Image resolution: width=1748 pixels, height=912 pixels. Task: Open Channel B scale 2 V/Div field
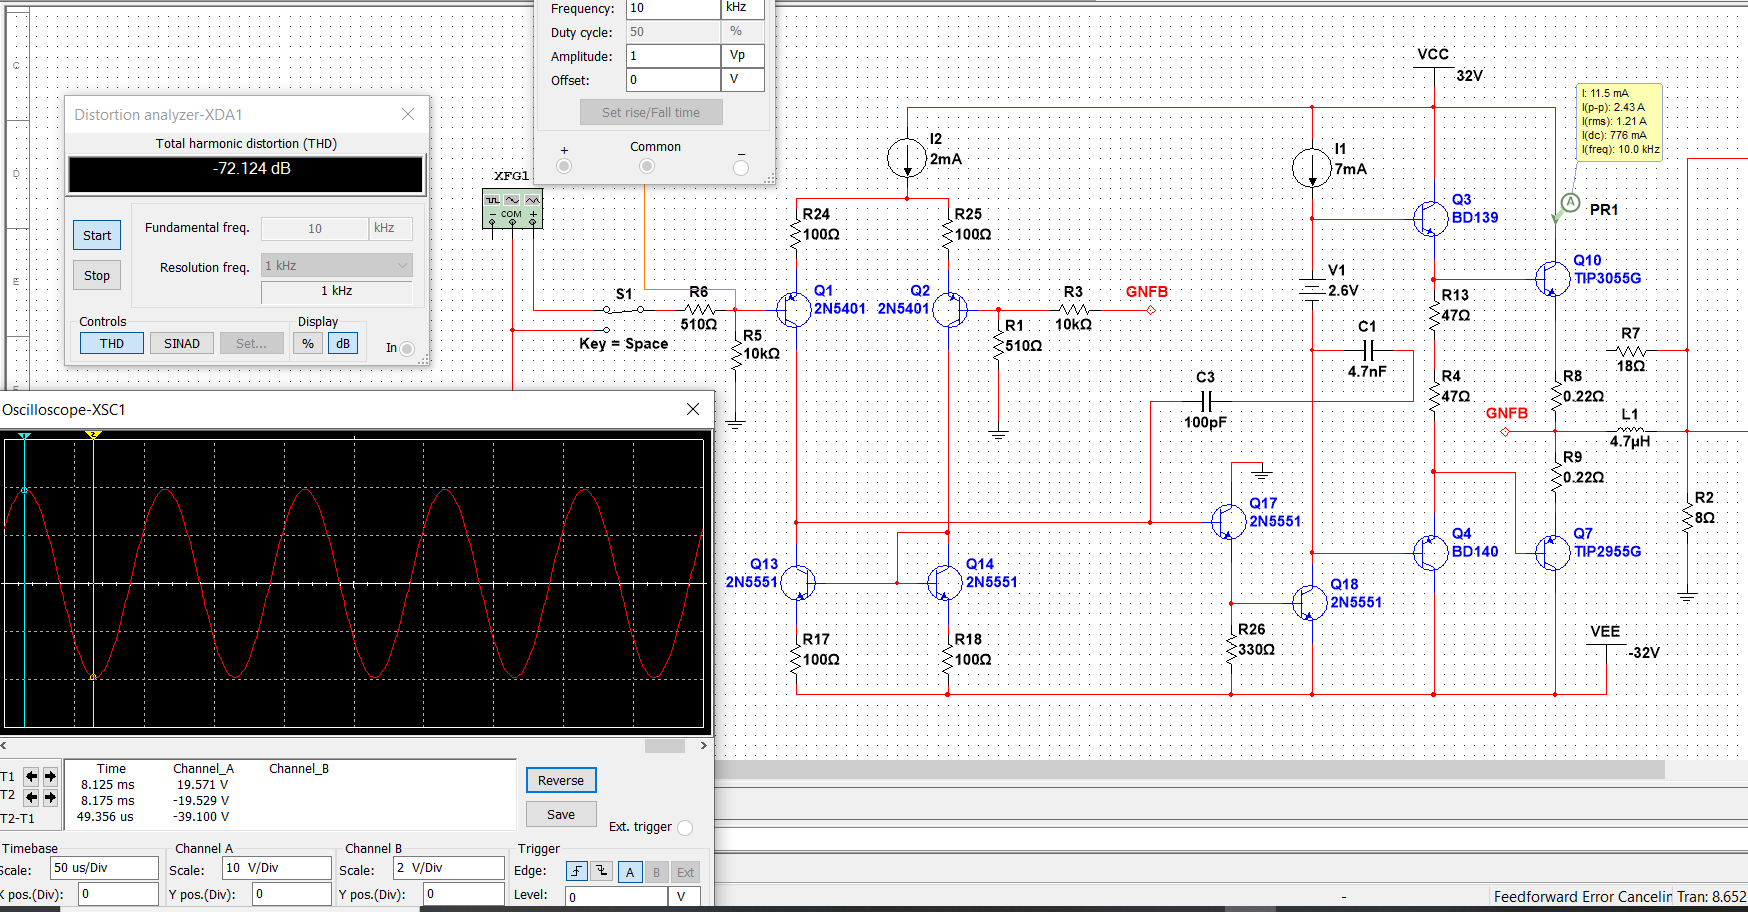[448, 868]
